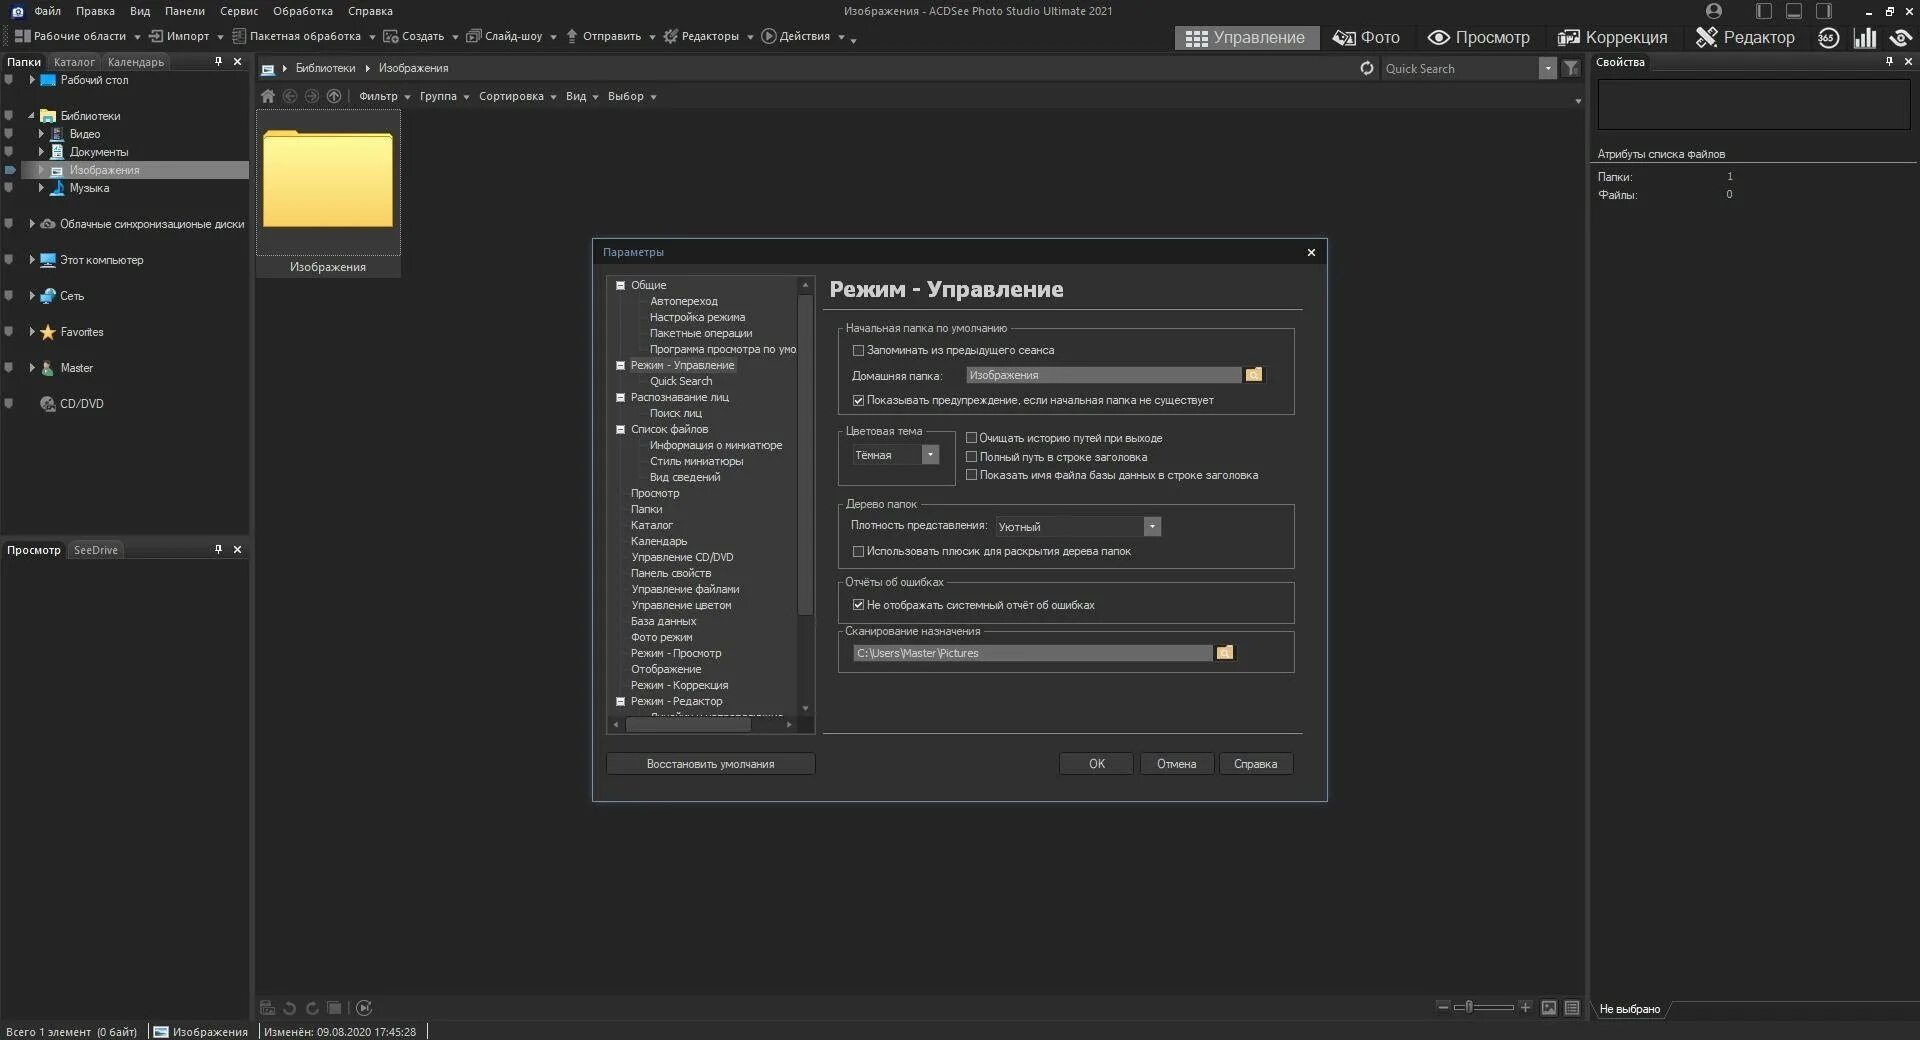This screenshot has width=1920, height=1040.
Task: Enable Показать имя файла базы данных checkbox
Action: [x=971, y=475]
